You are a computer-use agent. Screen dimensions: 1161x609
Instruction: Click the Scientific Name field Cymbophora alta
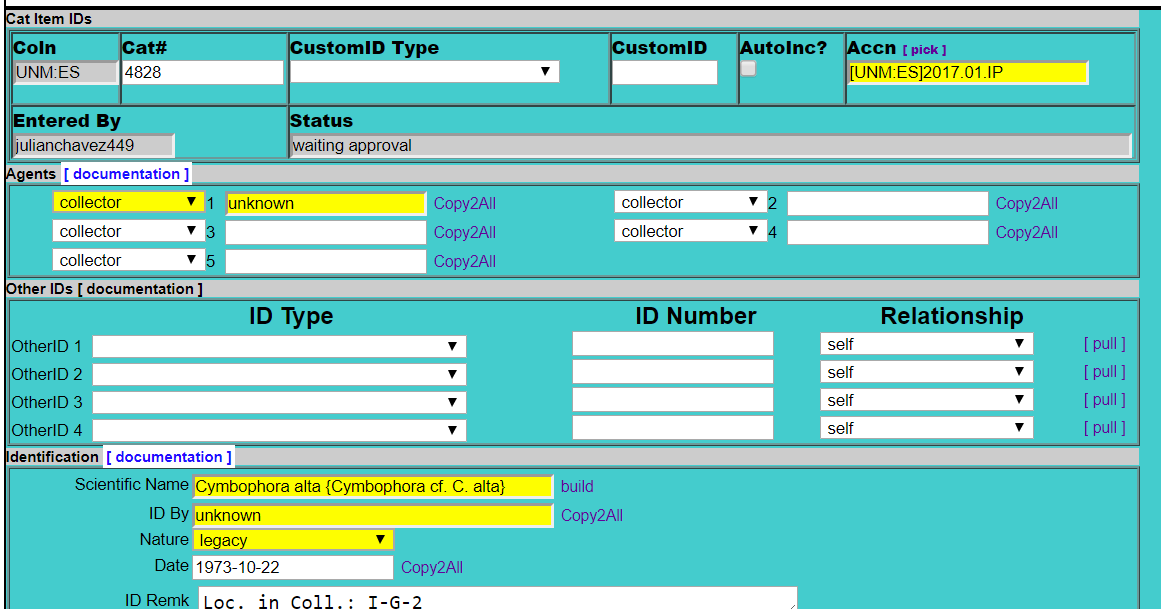[x=373, y=486]
